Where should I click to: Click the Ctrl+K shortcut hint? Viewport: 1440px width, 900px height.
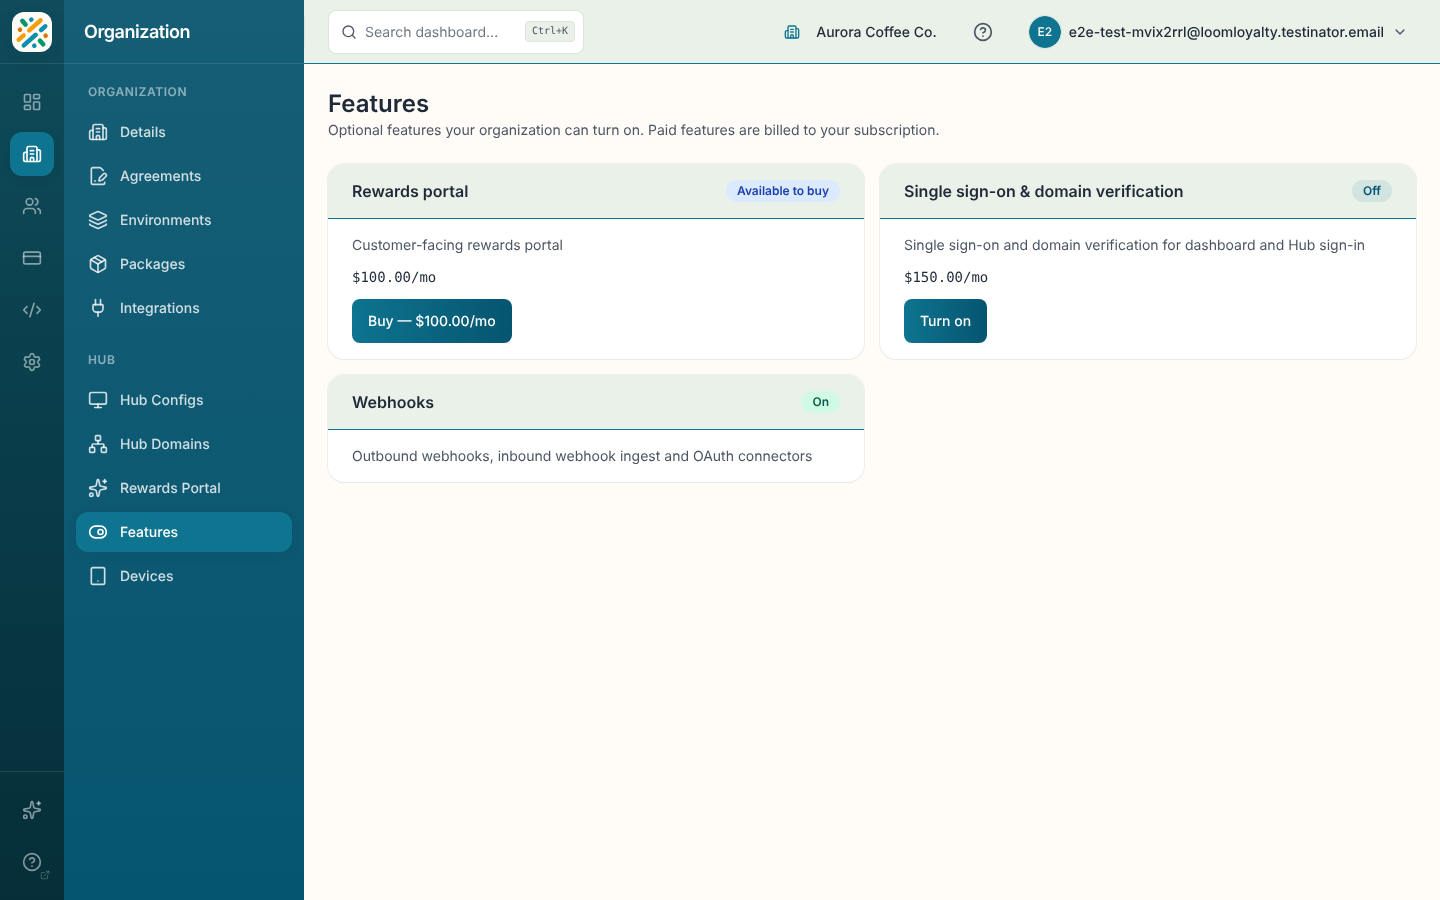550,32
